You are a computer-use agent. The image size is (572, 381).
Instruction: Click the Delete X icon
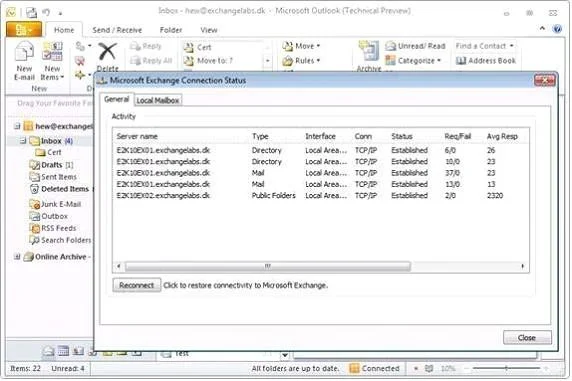point(107,51)
